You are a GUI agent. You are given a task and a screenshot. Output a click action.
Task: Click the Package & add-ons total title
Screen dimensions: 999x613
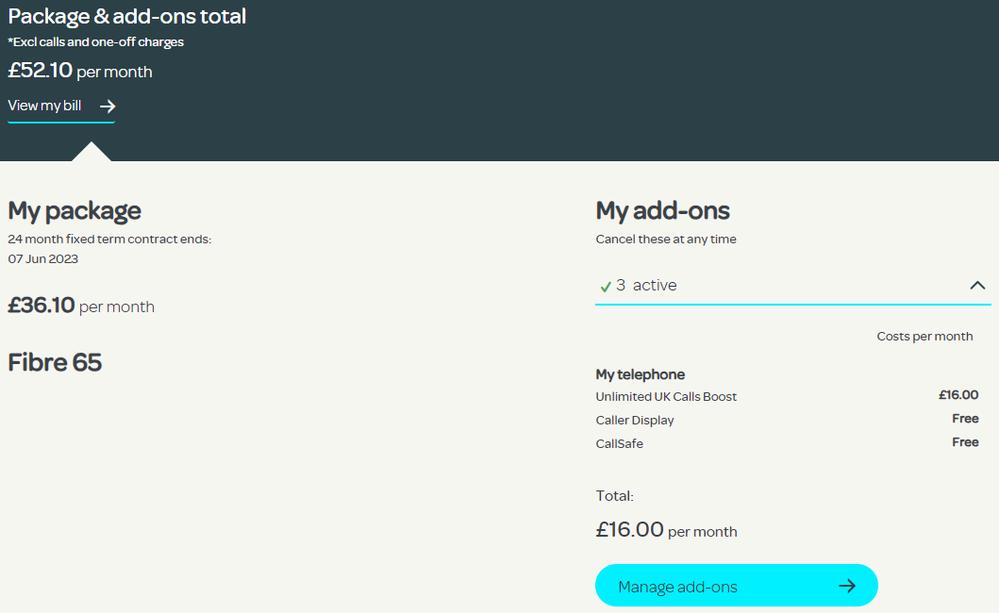[127, 16]
